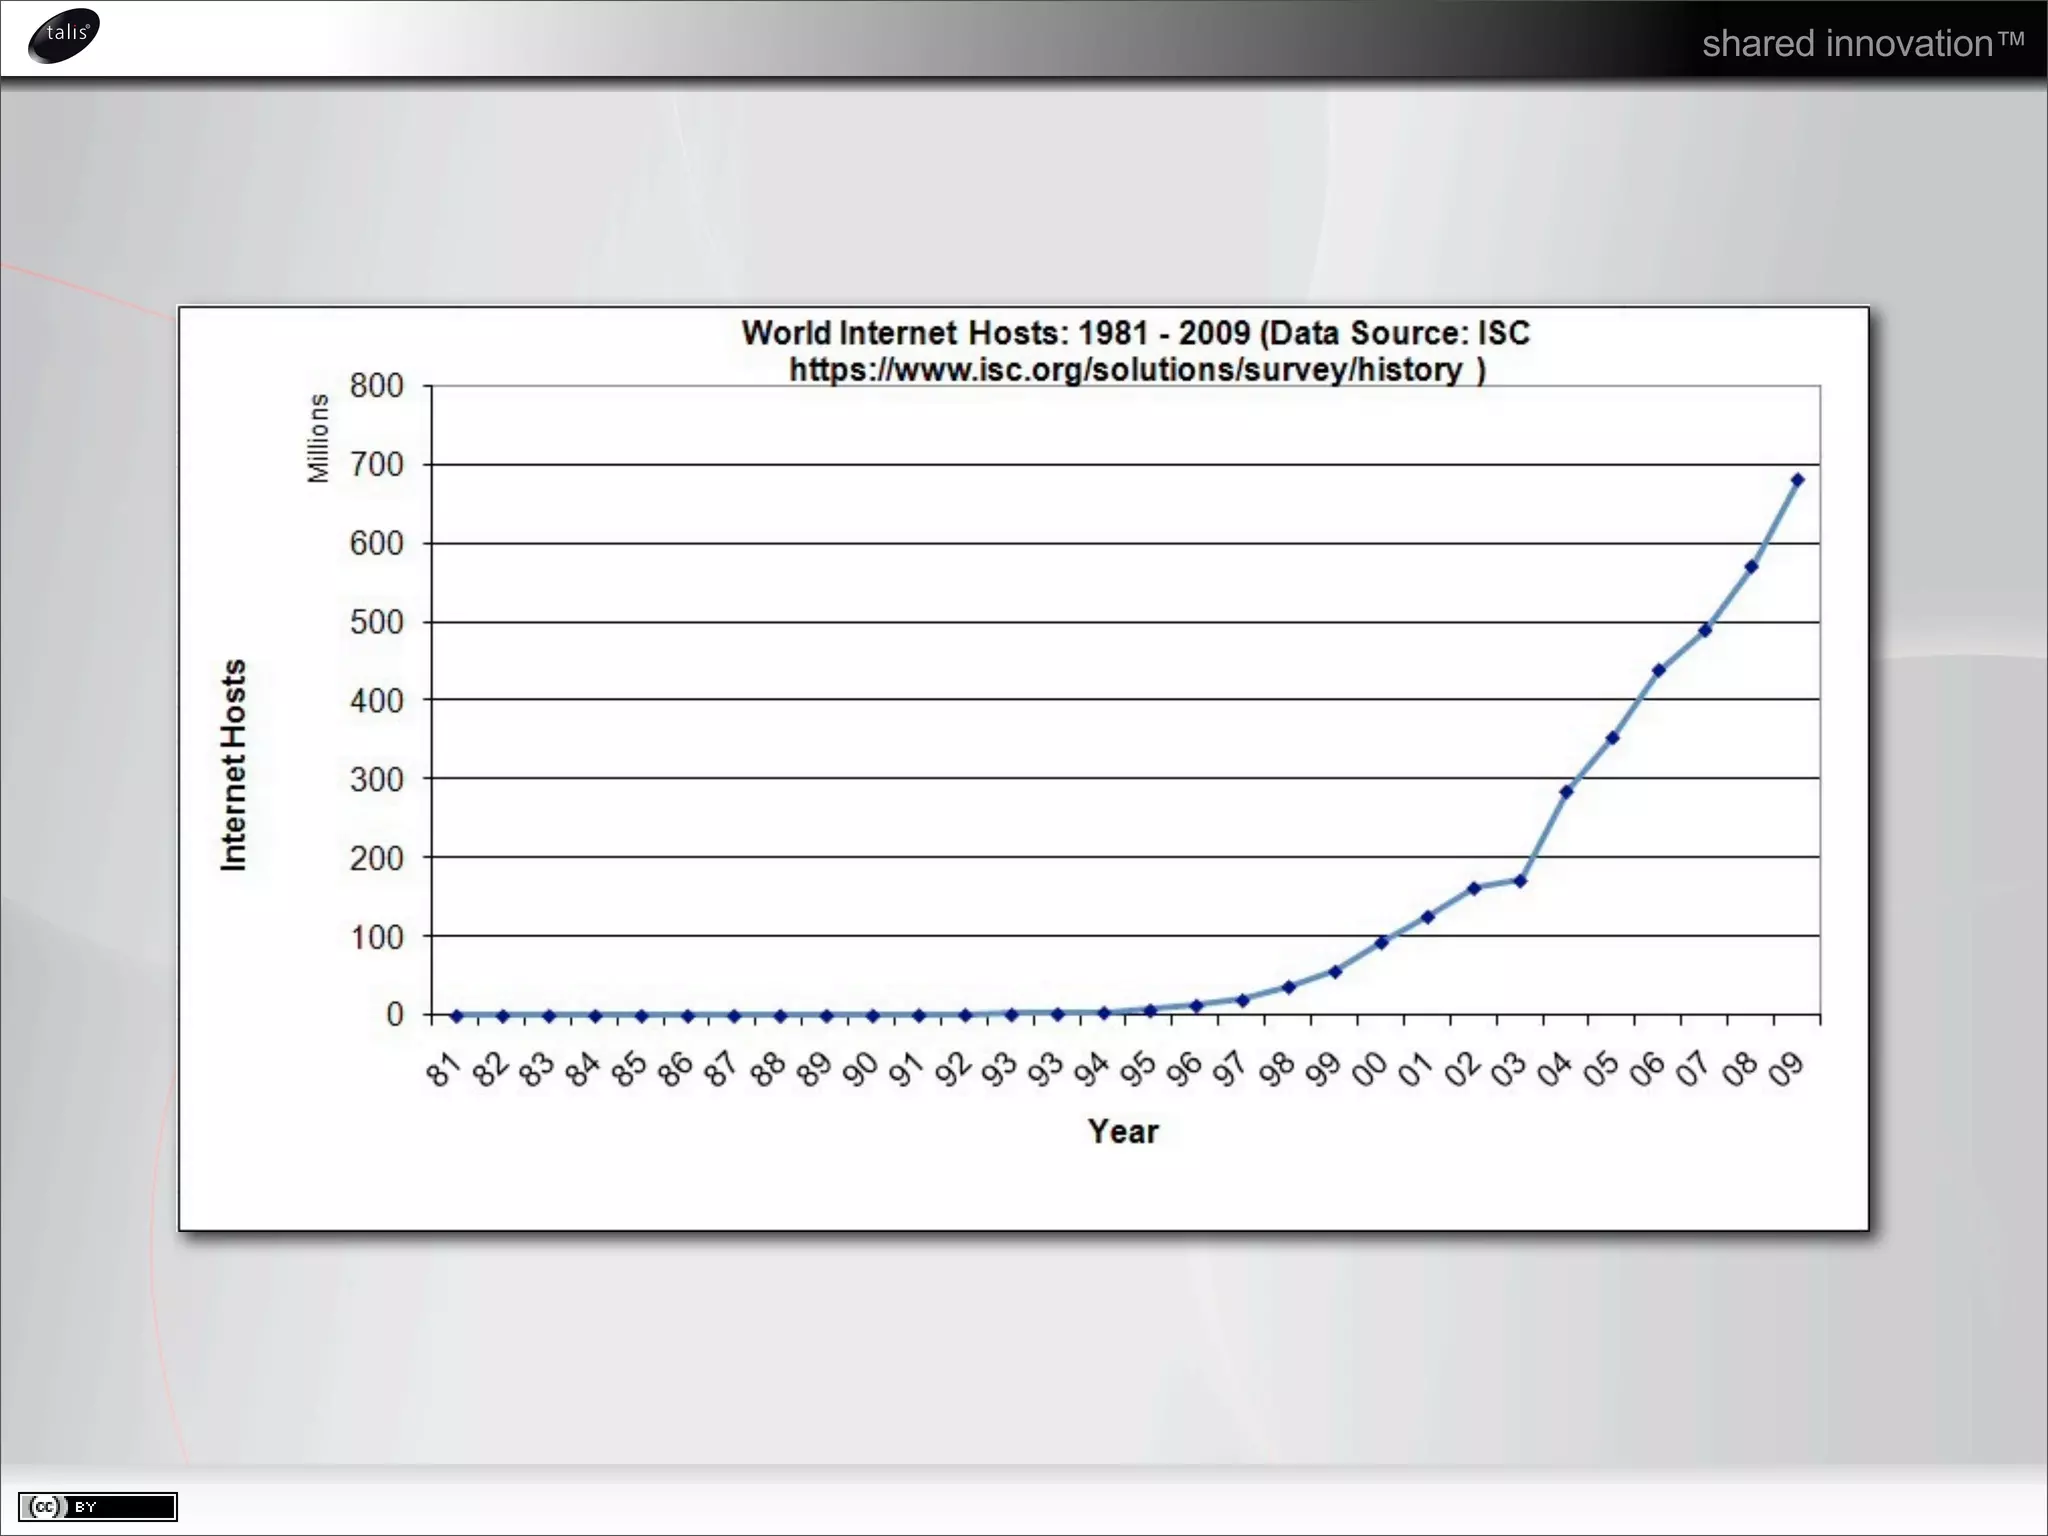Select the 09 data point on the line

point(1797,480)
